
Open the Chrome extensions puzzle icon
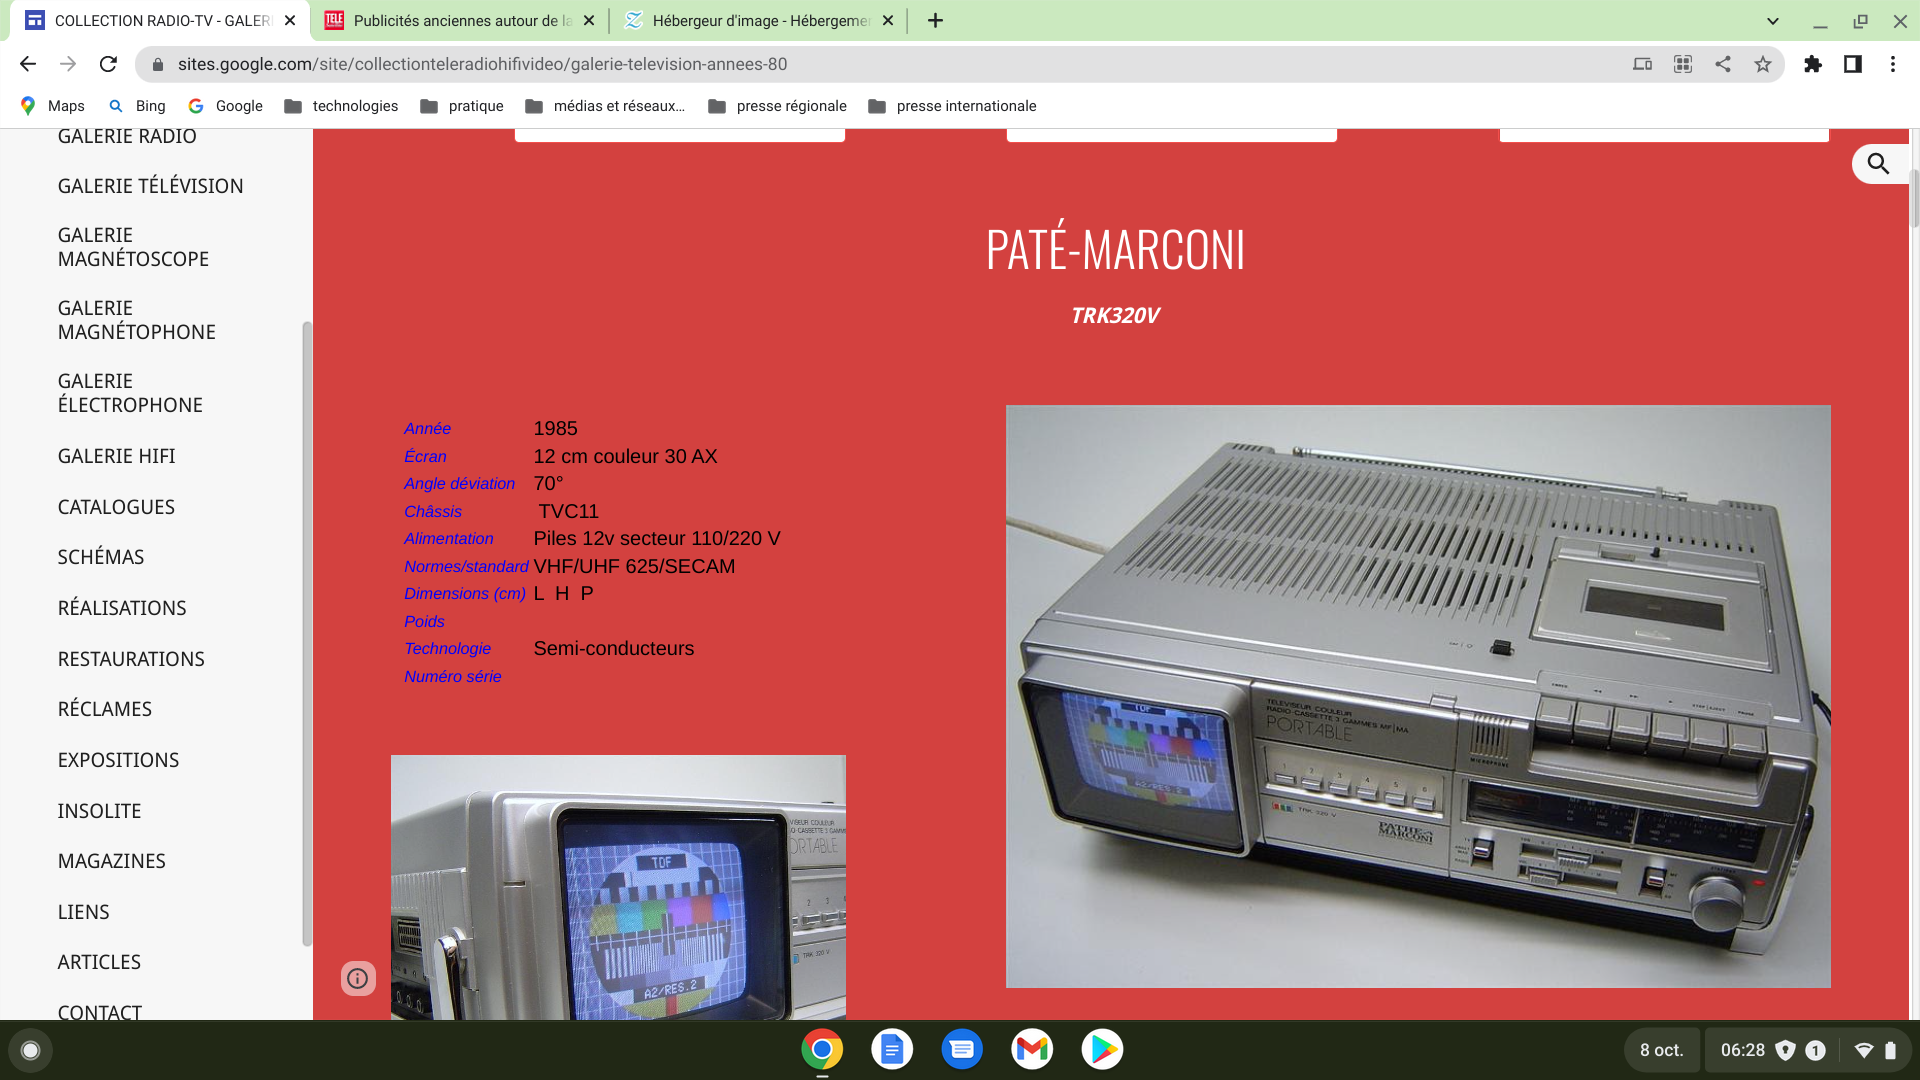click(x=1812, y=64)
